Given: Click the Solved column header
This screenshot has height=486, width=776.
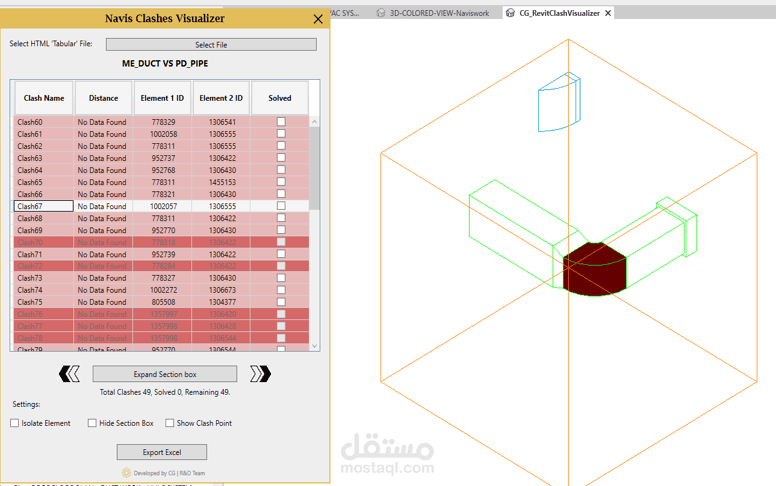Looking at the screenshot, I should (x=280, y=98).
